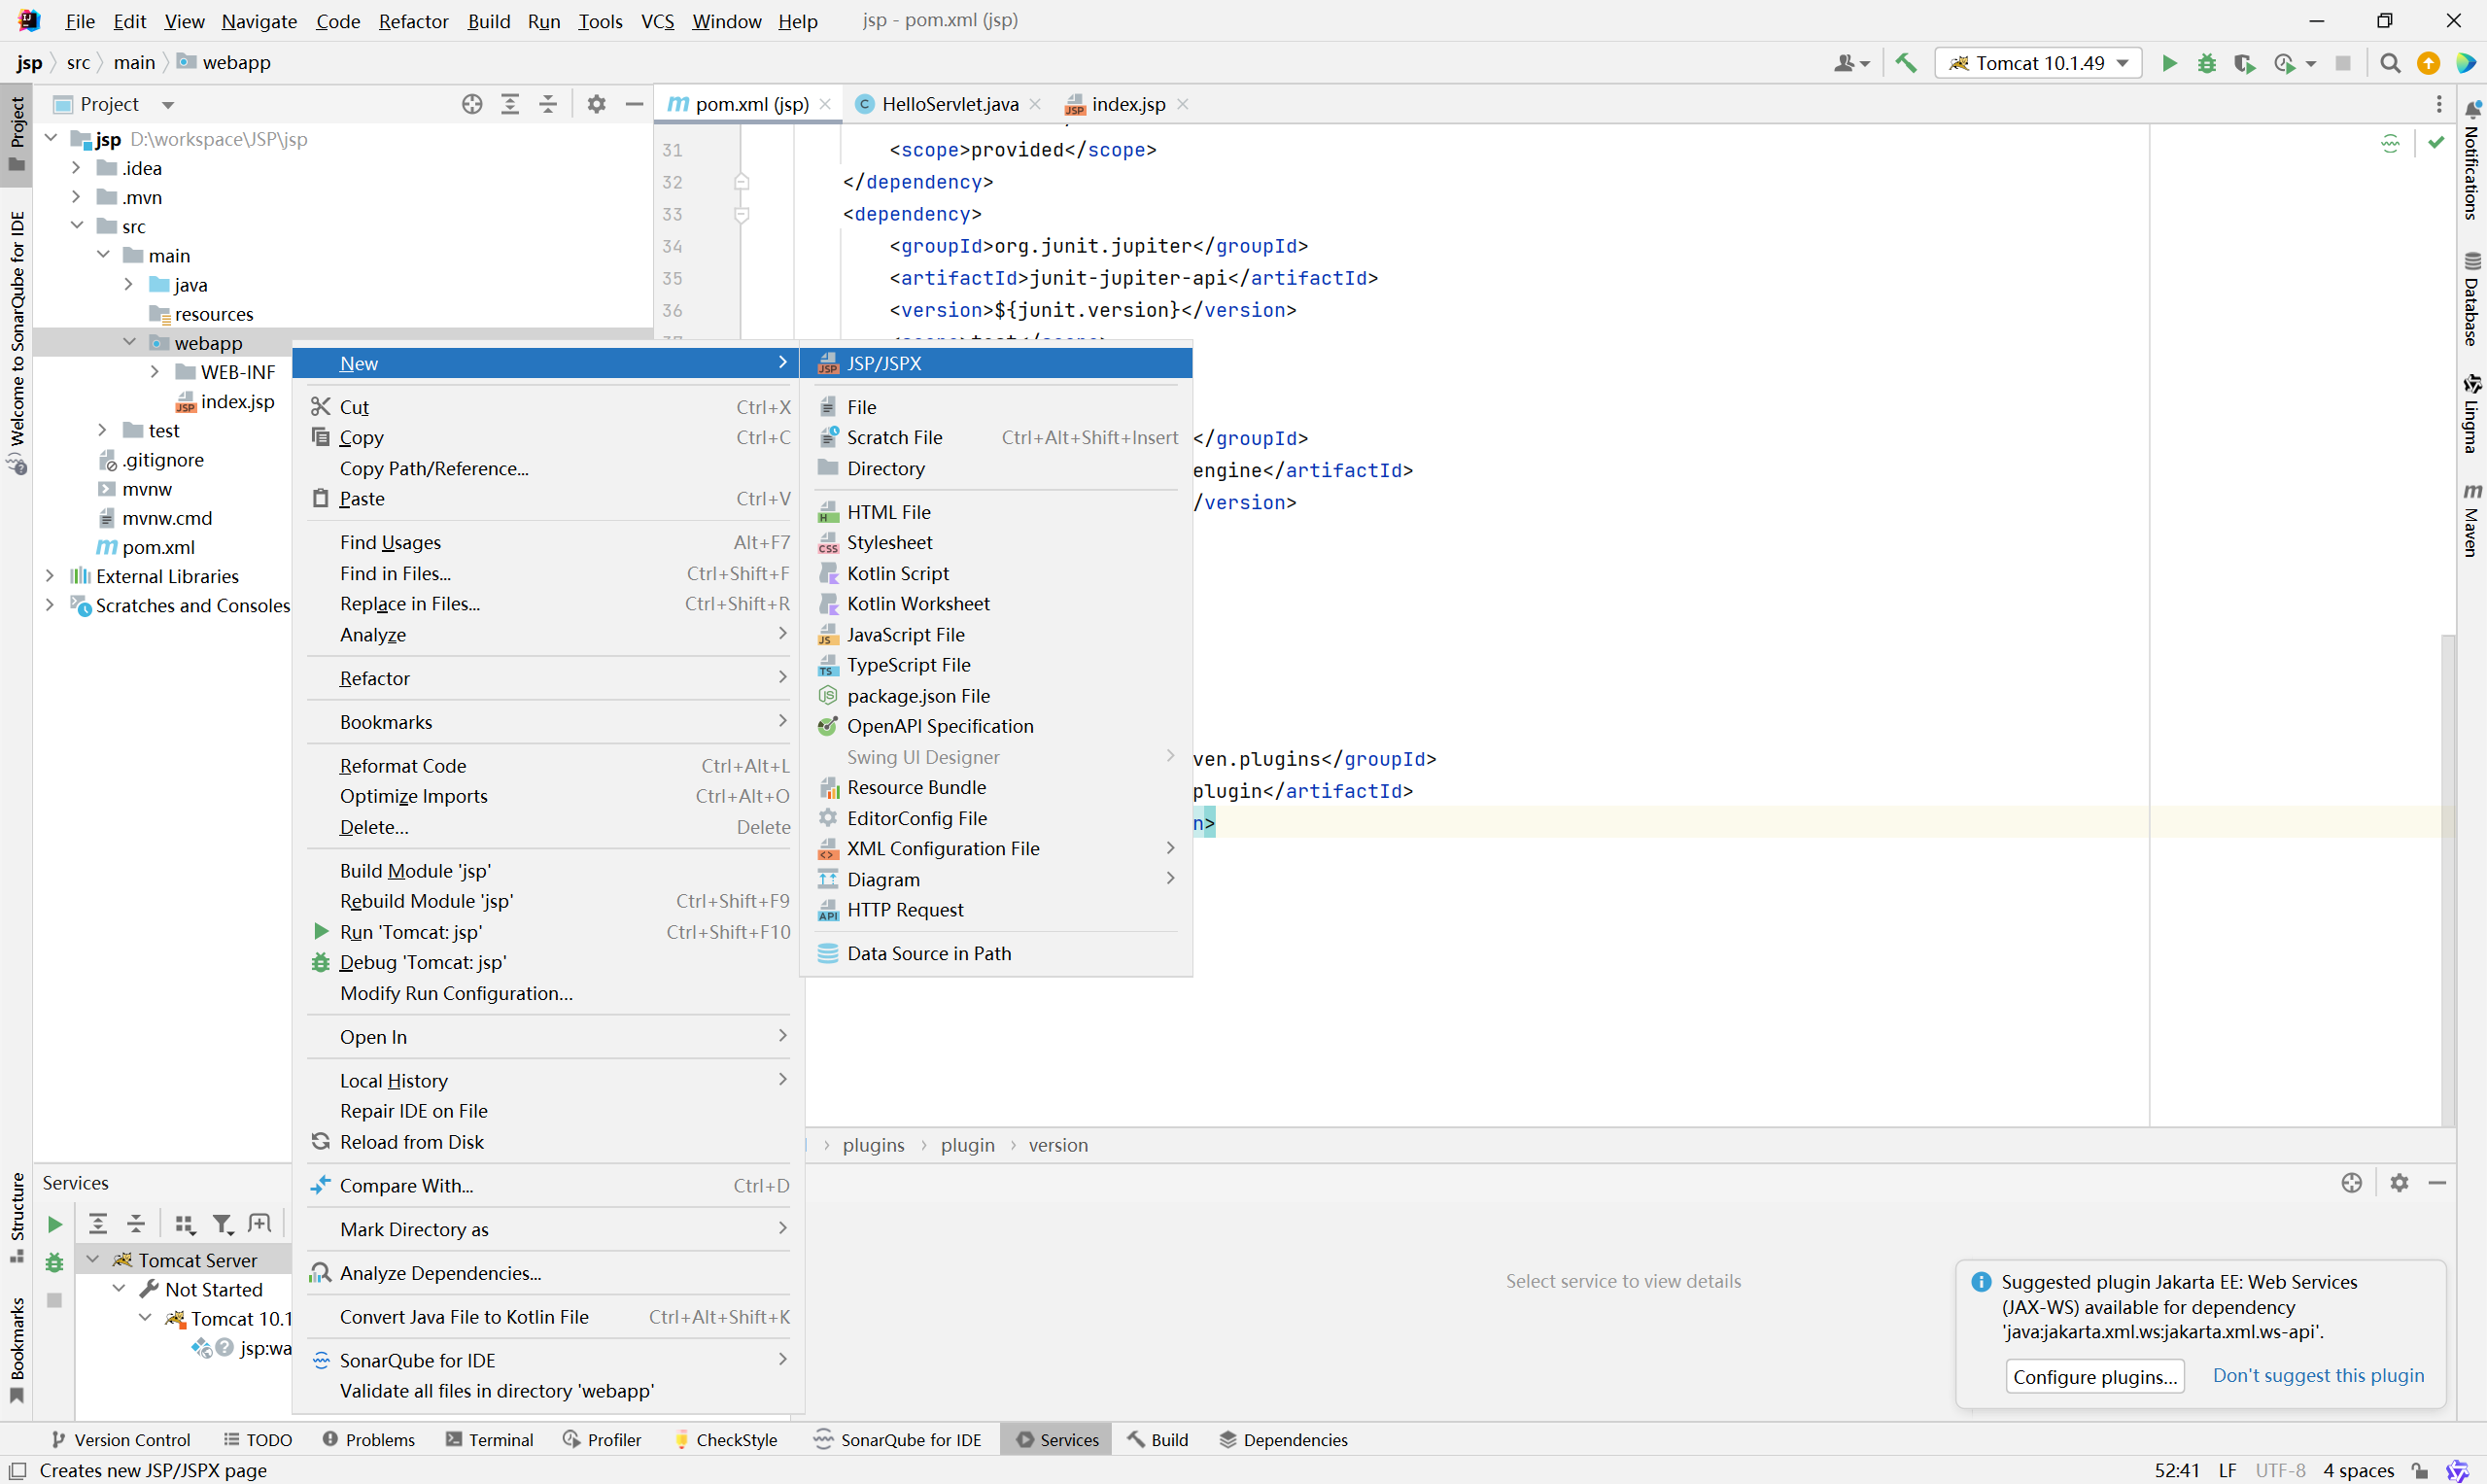The image size is (2487, 1484).
Task: Click Don't suggest this plugin link
Action: point(2317,1375)
